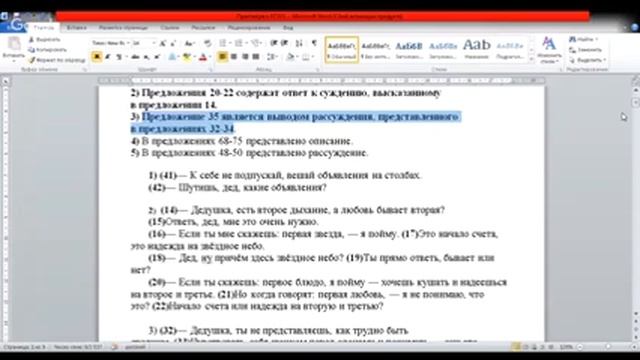Open the Mailings (Рассылки) tab
The image size is (640, 360).
click(203, 28)
